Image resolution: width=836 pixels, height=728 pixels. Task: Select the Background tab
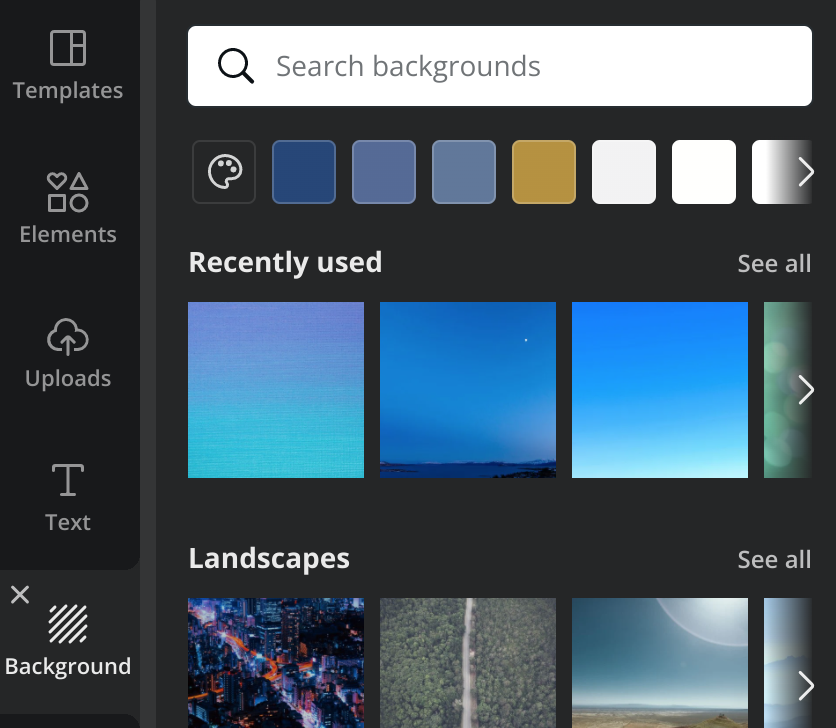coord(68,641)
